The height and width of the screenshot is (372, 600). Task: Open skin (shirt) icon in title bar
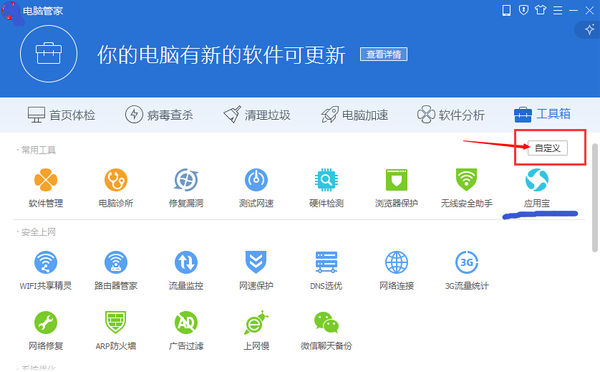tap(541, 10)
